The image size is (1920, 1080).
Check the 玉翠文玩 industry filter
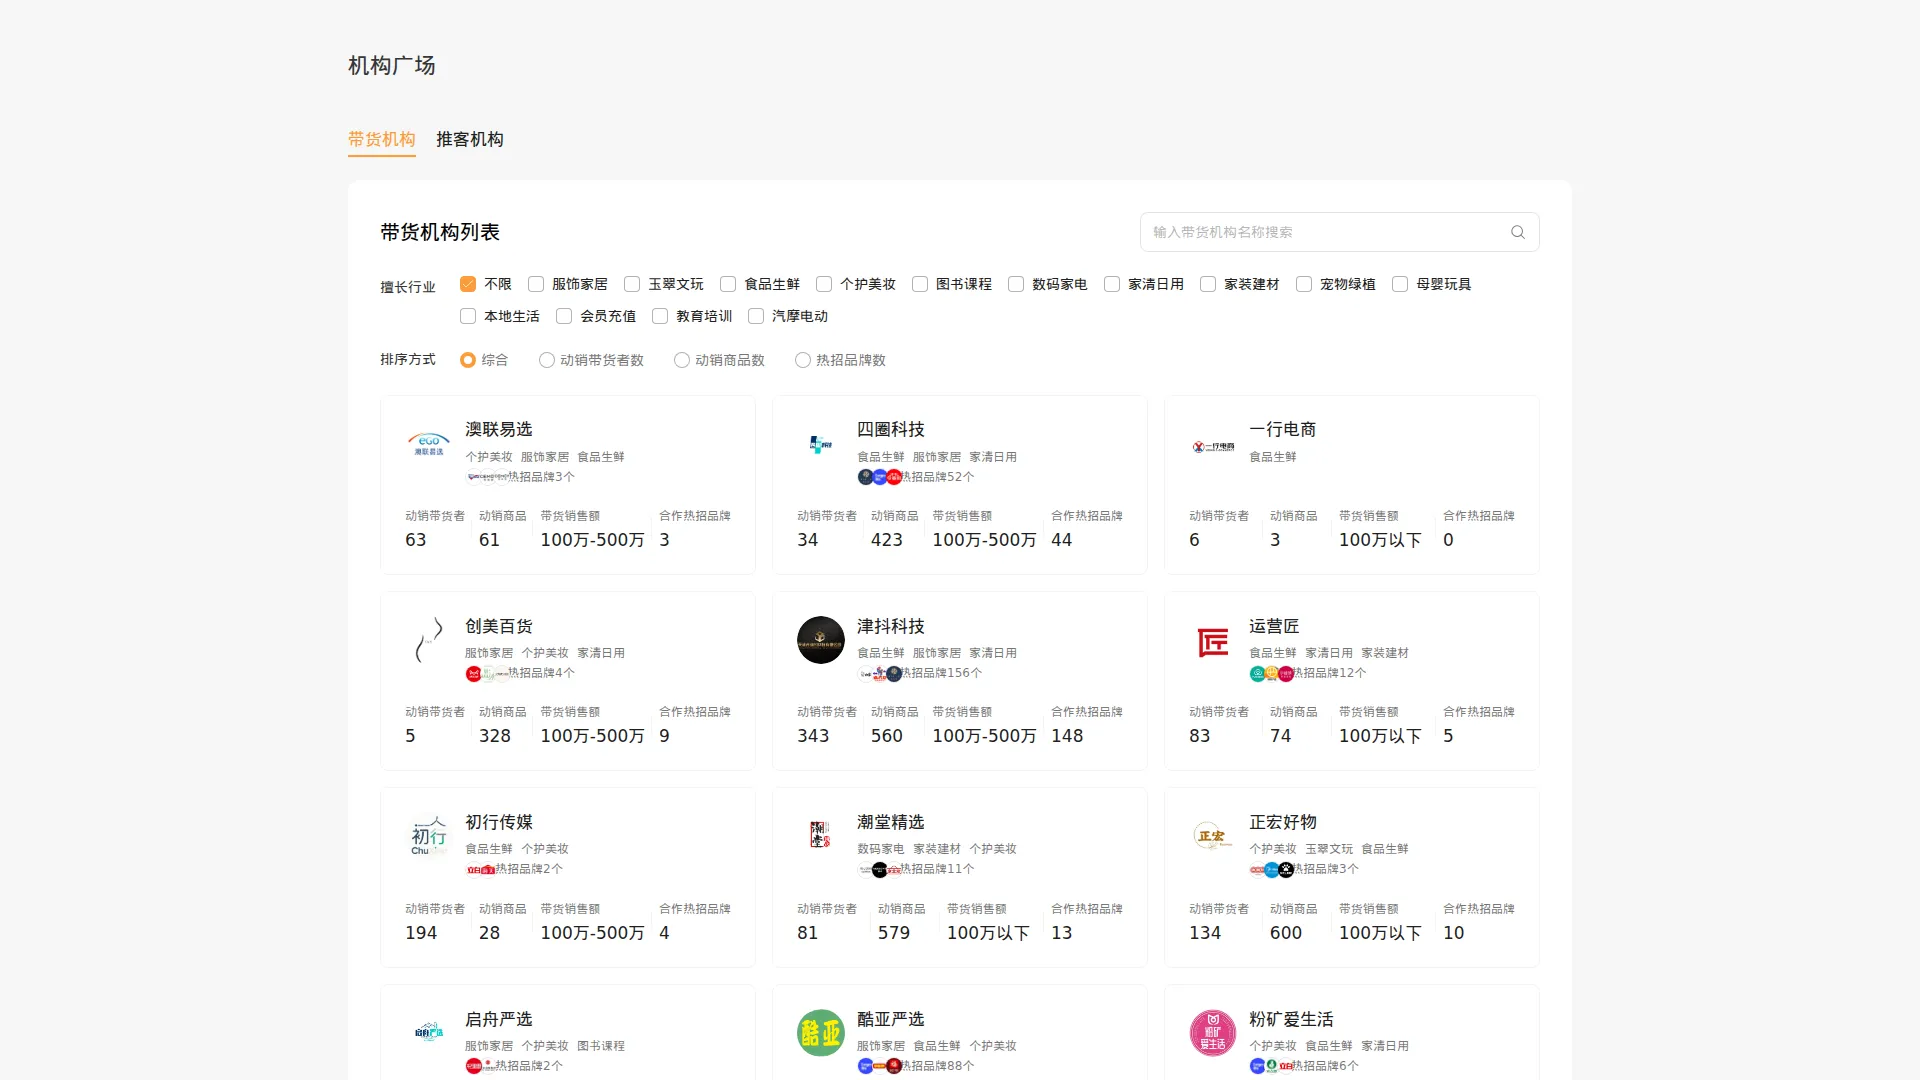[x=632, y=284]
